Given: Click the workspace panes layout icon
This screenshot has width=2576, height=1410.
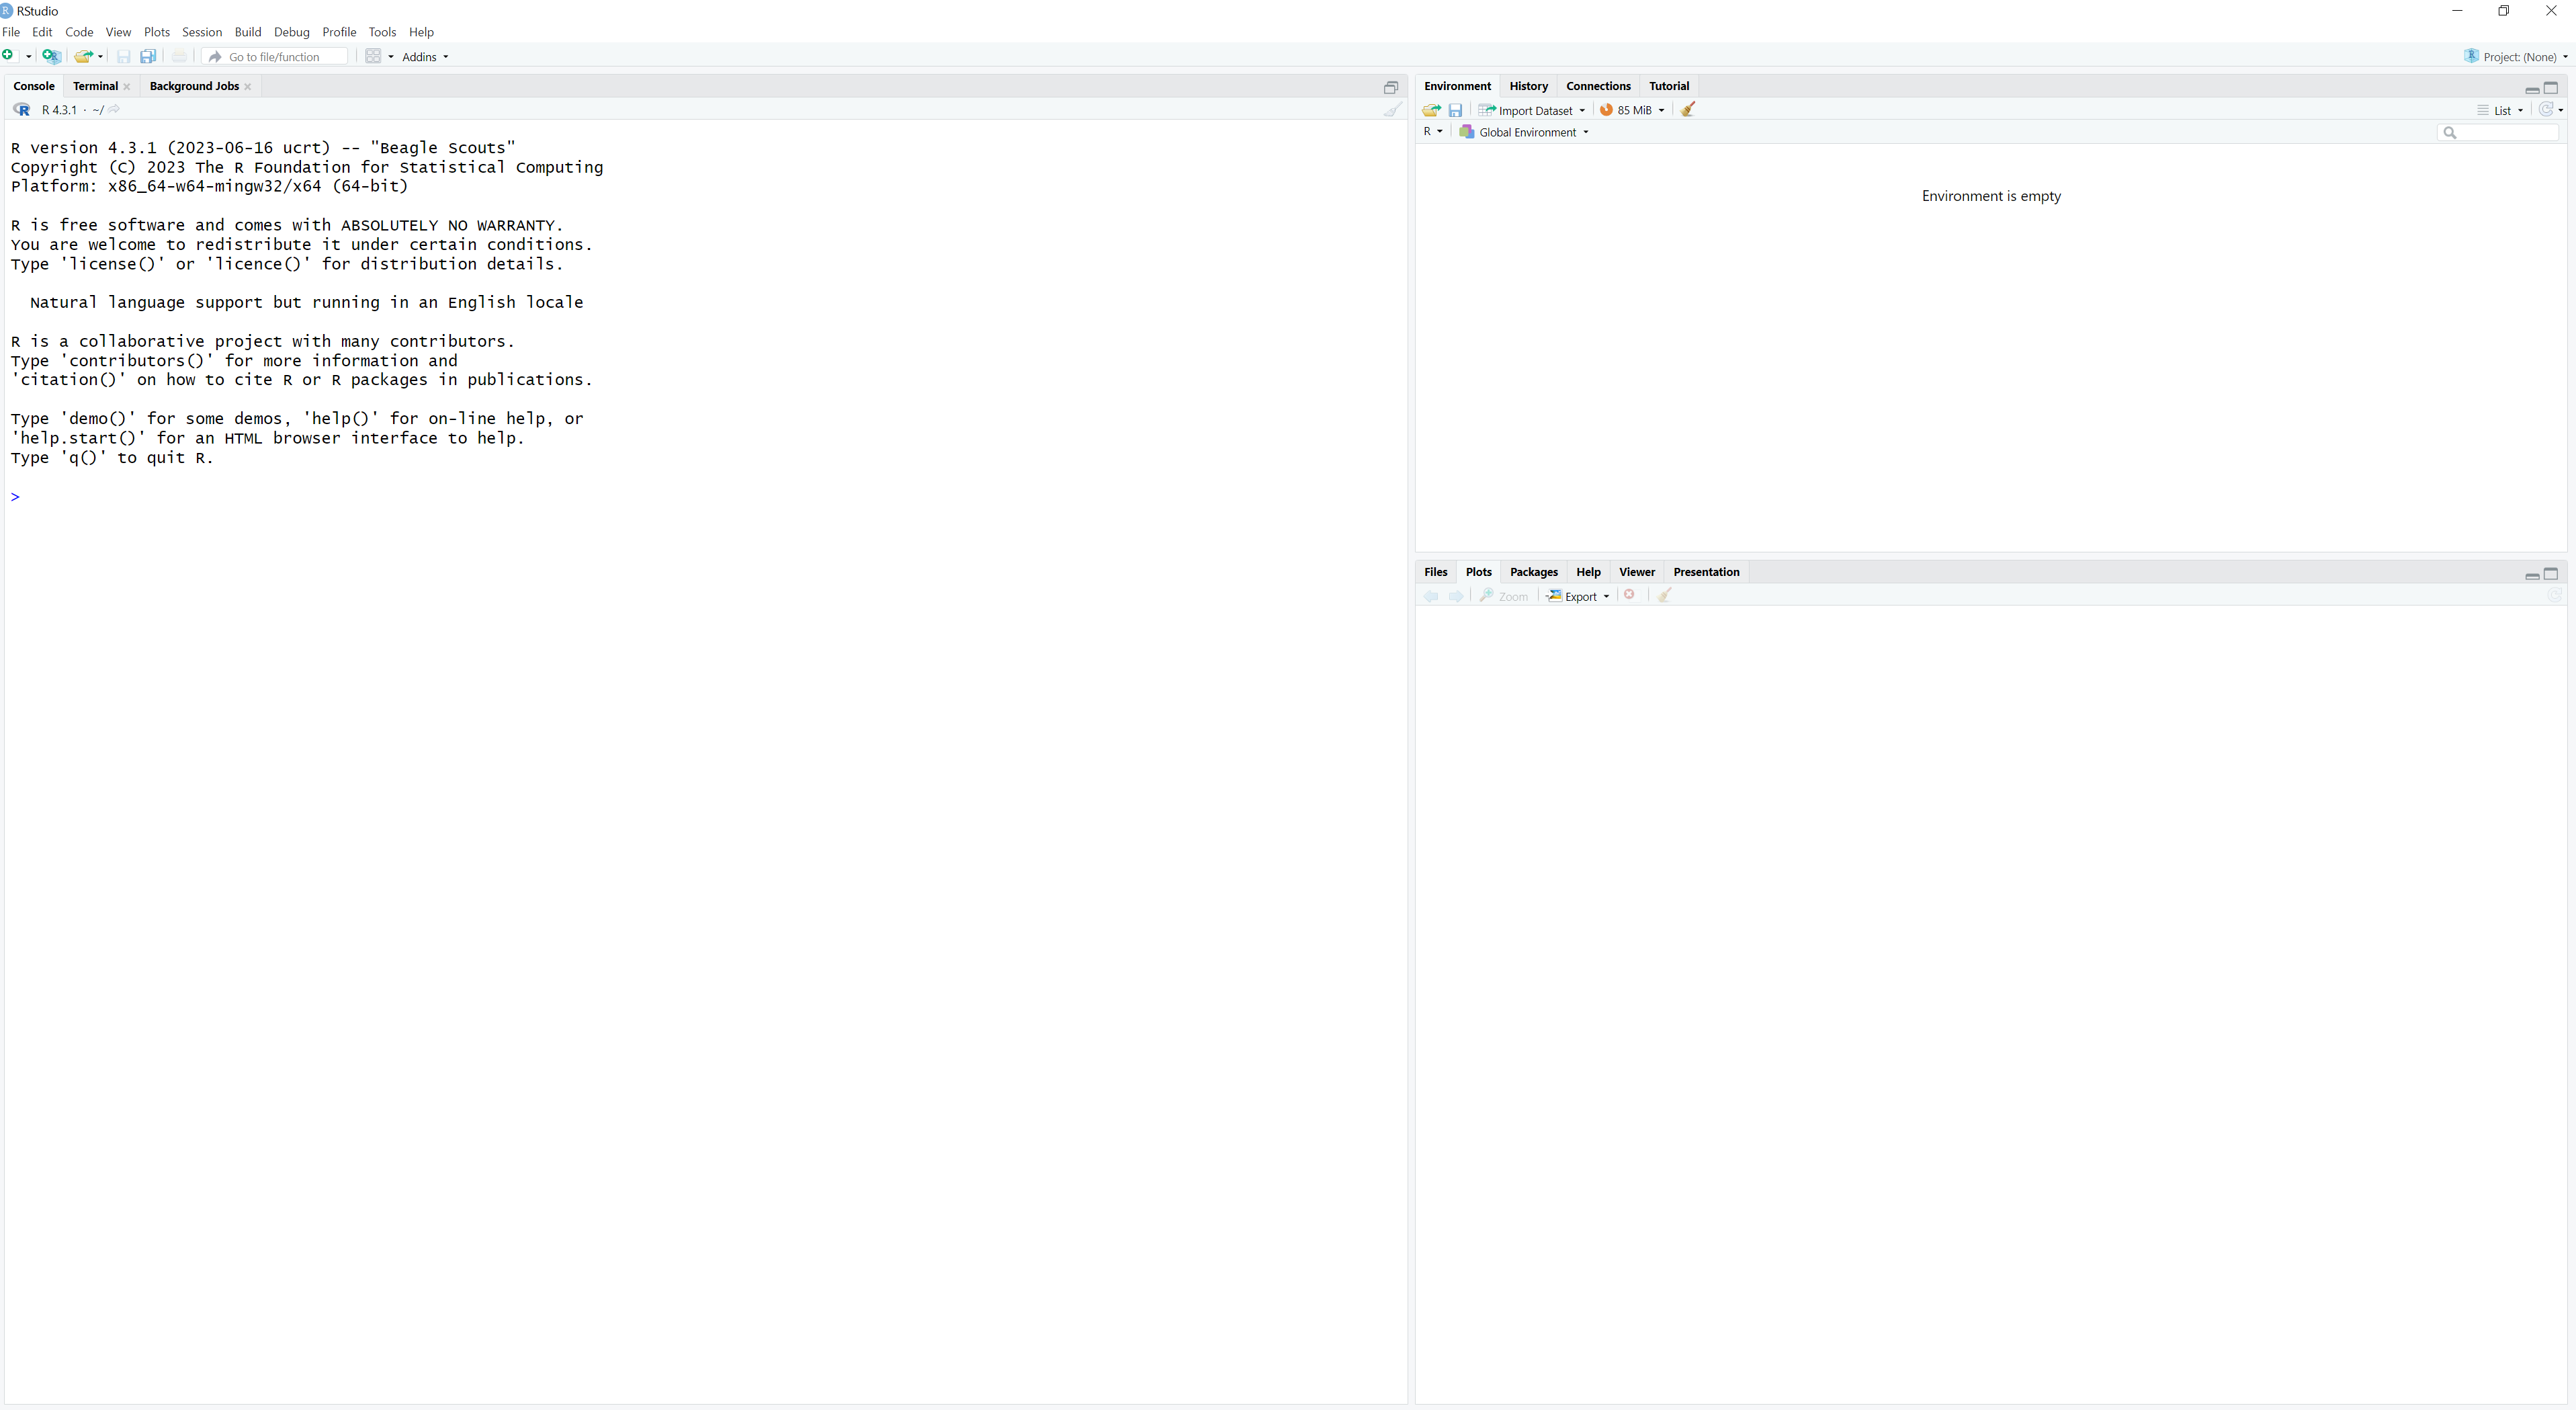Looking at the screenshot, I should click(373, 56).
